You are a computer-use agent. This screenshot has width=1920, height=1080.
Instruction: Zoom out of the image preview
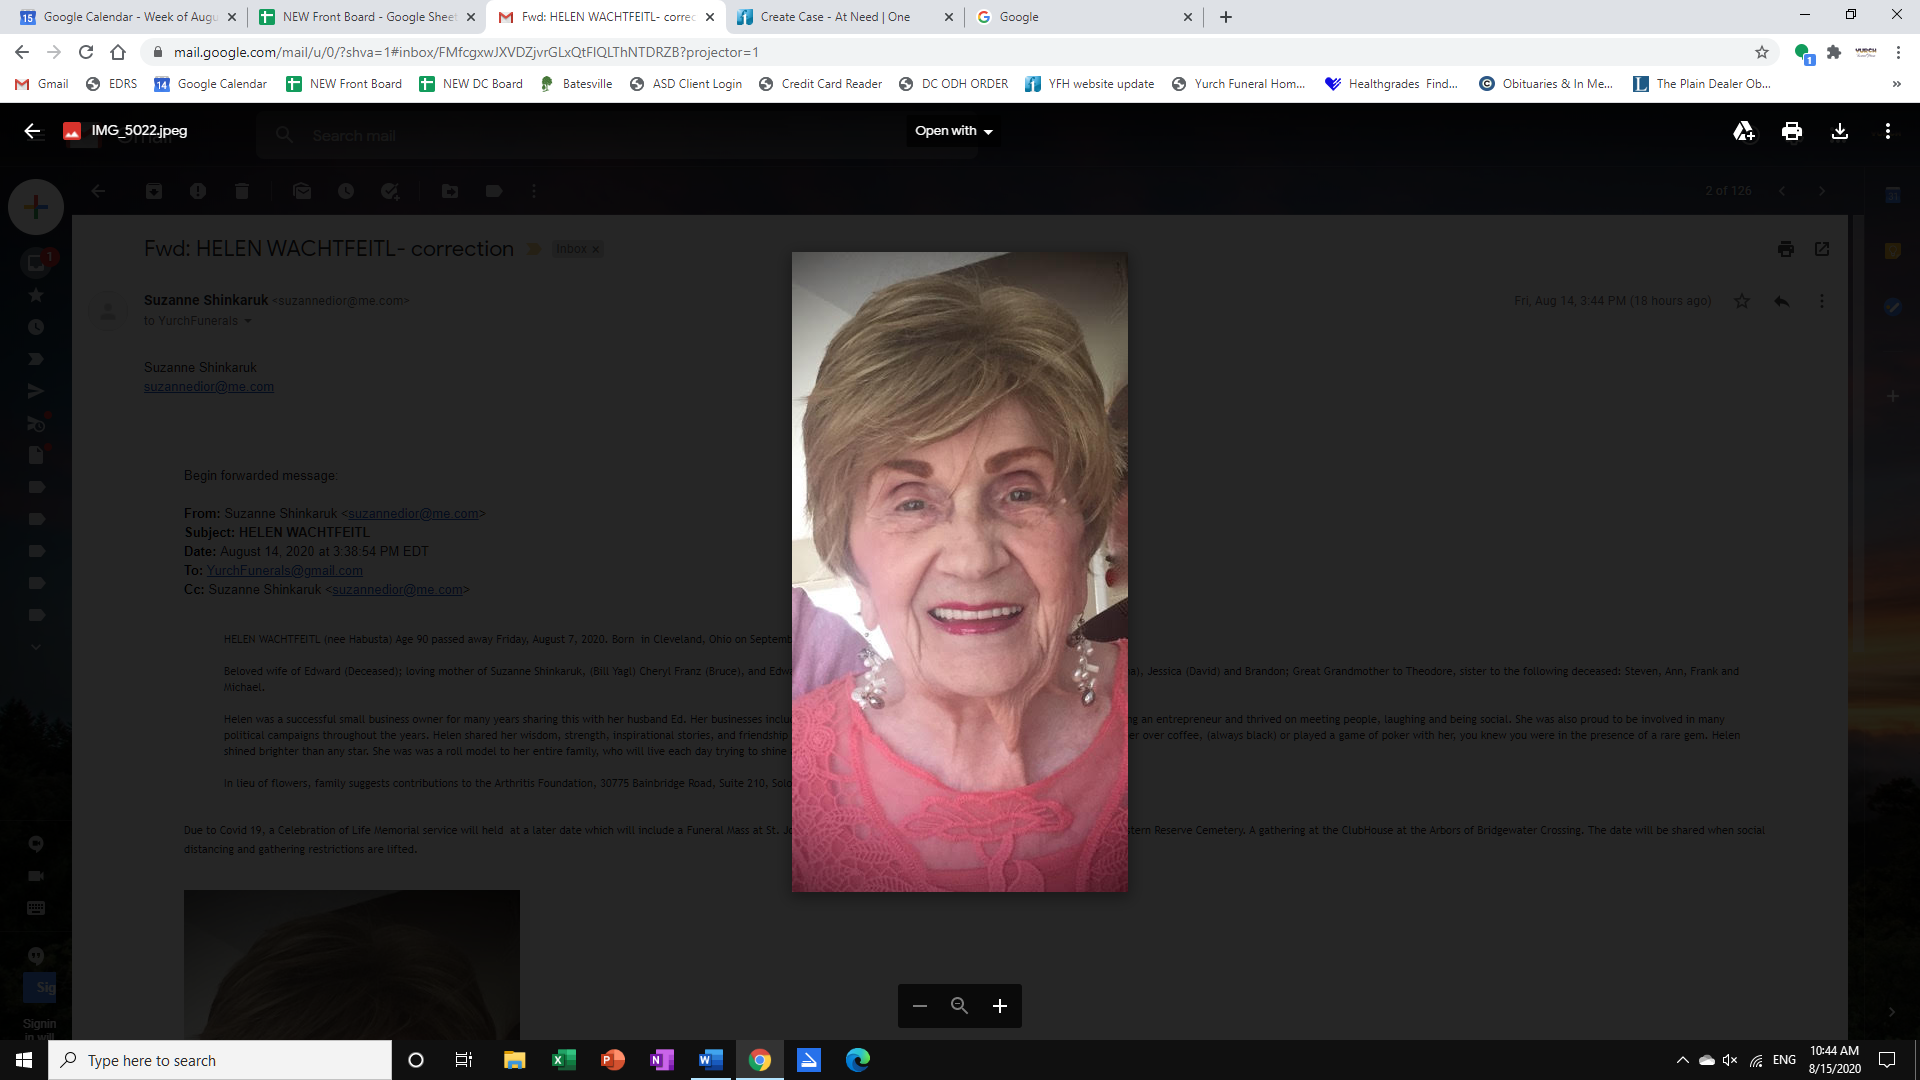tap(920, 1006)
